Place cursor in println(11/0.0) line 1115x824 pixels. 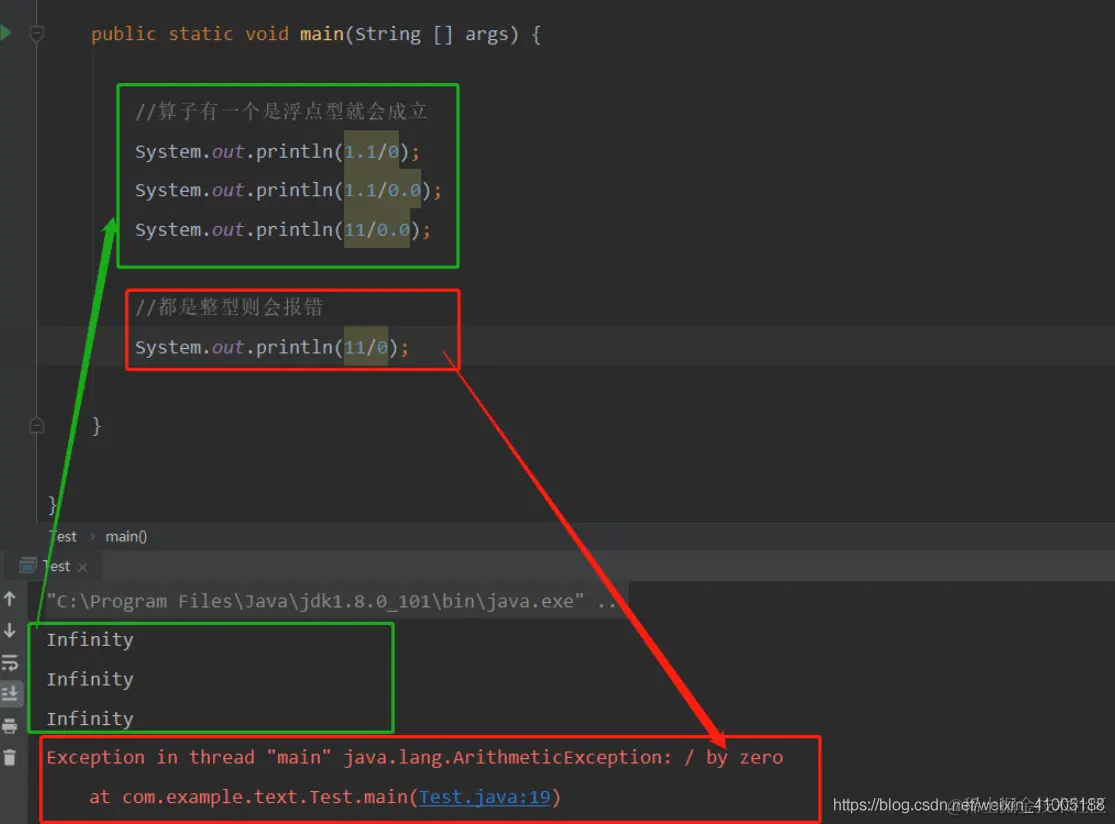coord(282,230)
